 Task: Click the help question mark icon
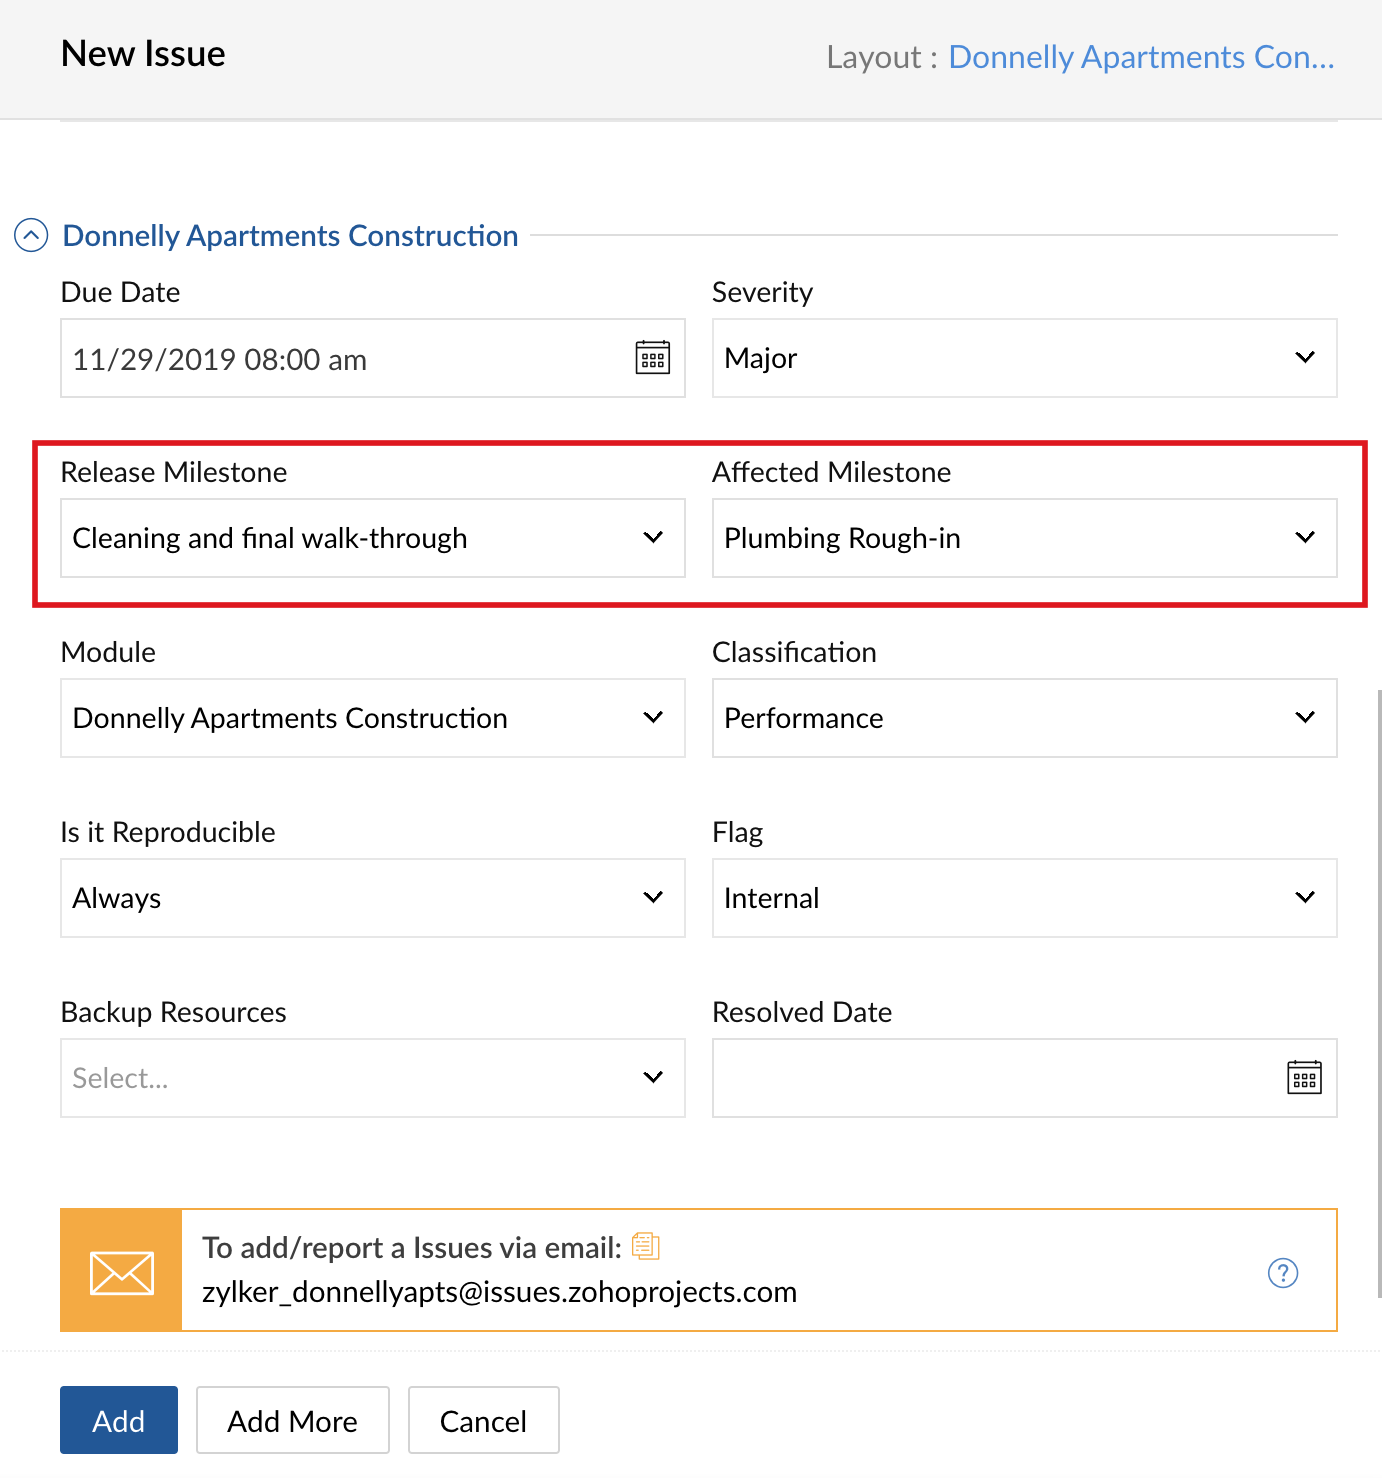point(1283,1272)
